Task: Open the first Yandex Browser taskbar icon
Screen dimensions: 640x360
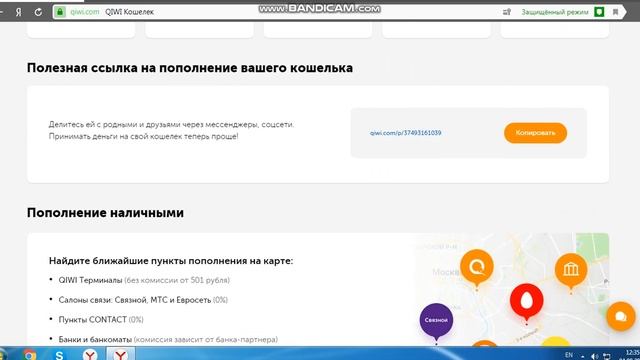Action: click(x=90, y=355)
